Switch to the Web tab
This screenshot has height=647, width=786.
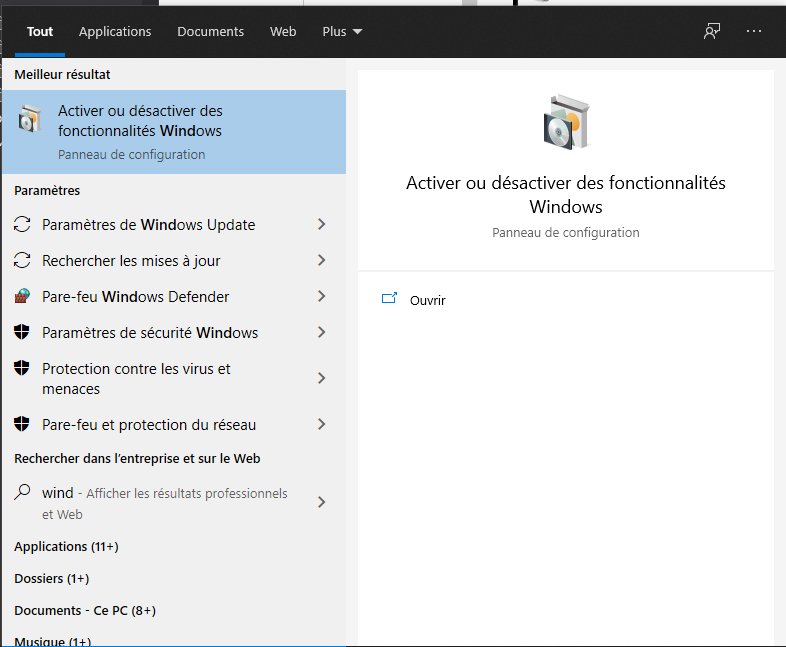[x=283, y=32]
